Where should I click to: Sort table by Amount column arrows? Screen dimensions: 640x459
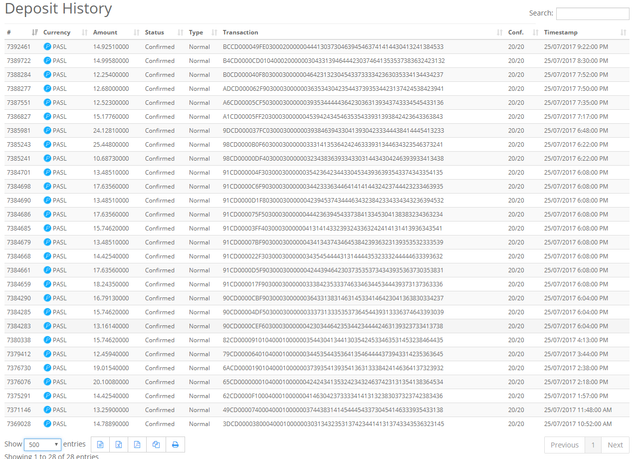click(x=136, y=32)
